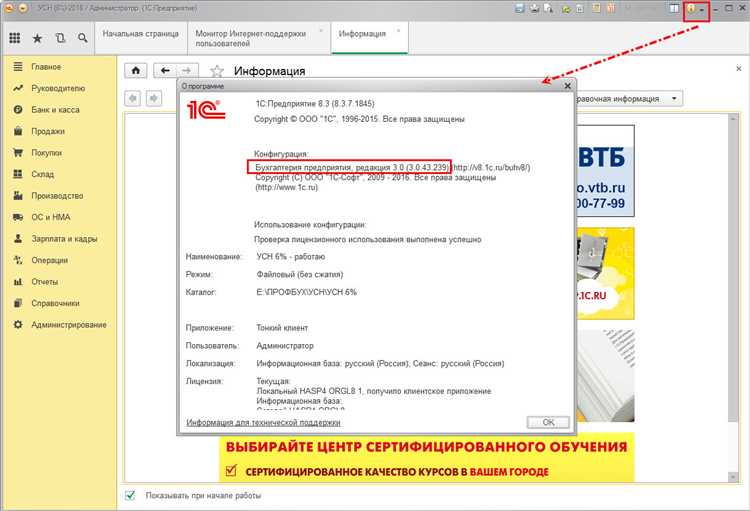The width and height of the screenshot is (750, 511).
Task: Open Производство section
Action: pyautogui.click(x=57, y=196)
